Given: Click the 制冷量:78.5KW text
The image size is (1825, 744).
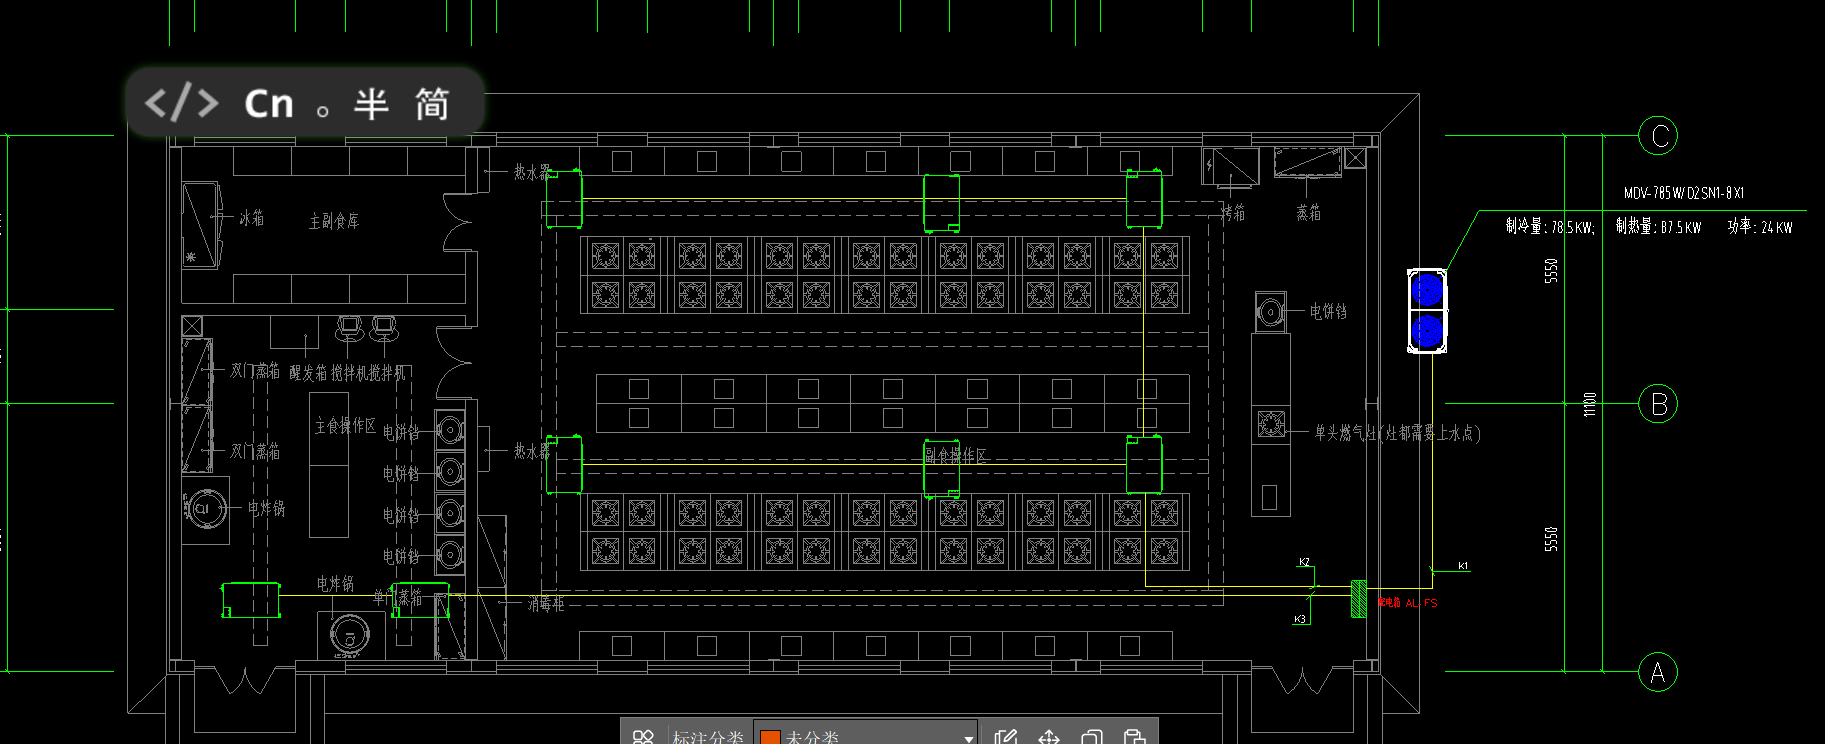Looking at the screenshot, I should [1550, 227].
